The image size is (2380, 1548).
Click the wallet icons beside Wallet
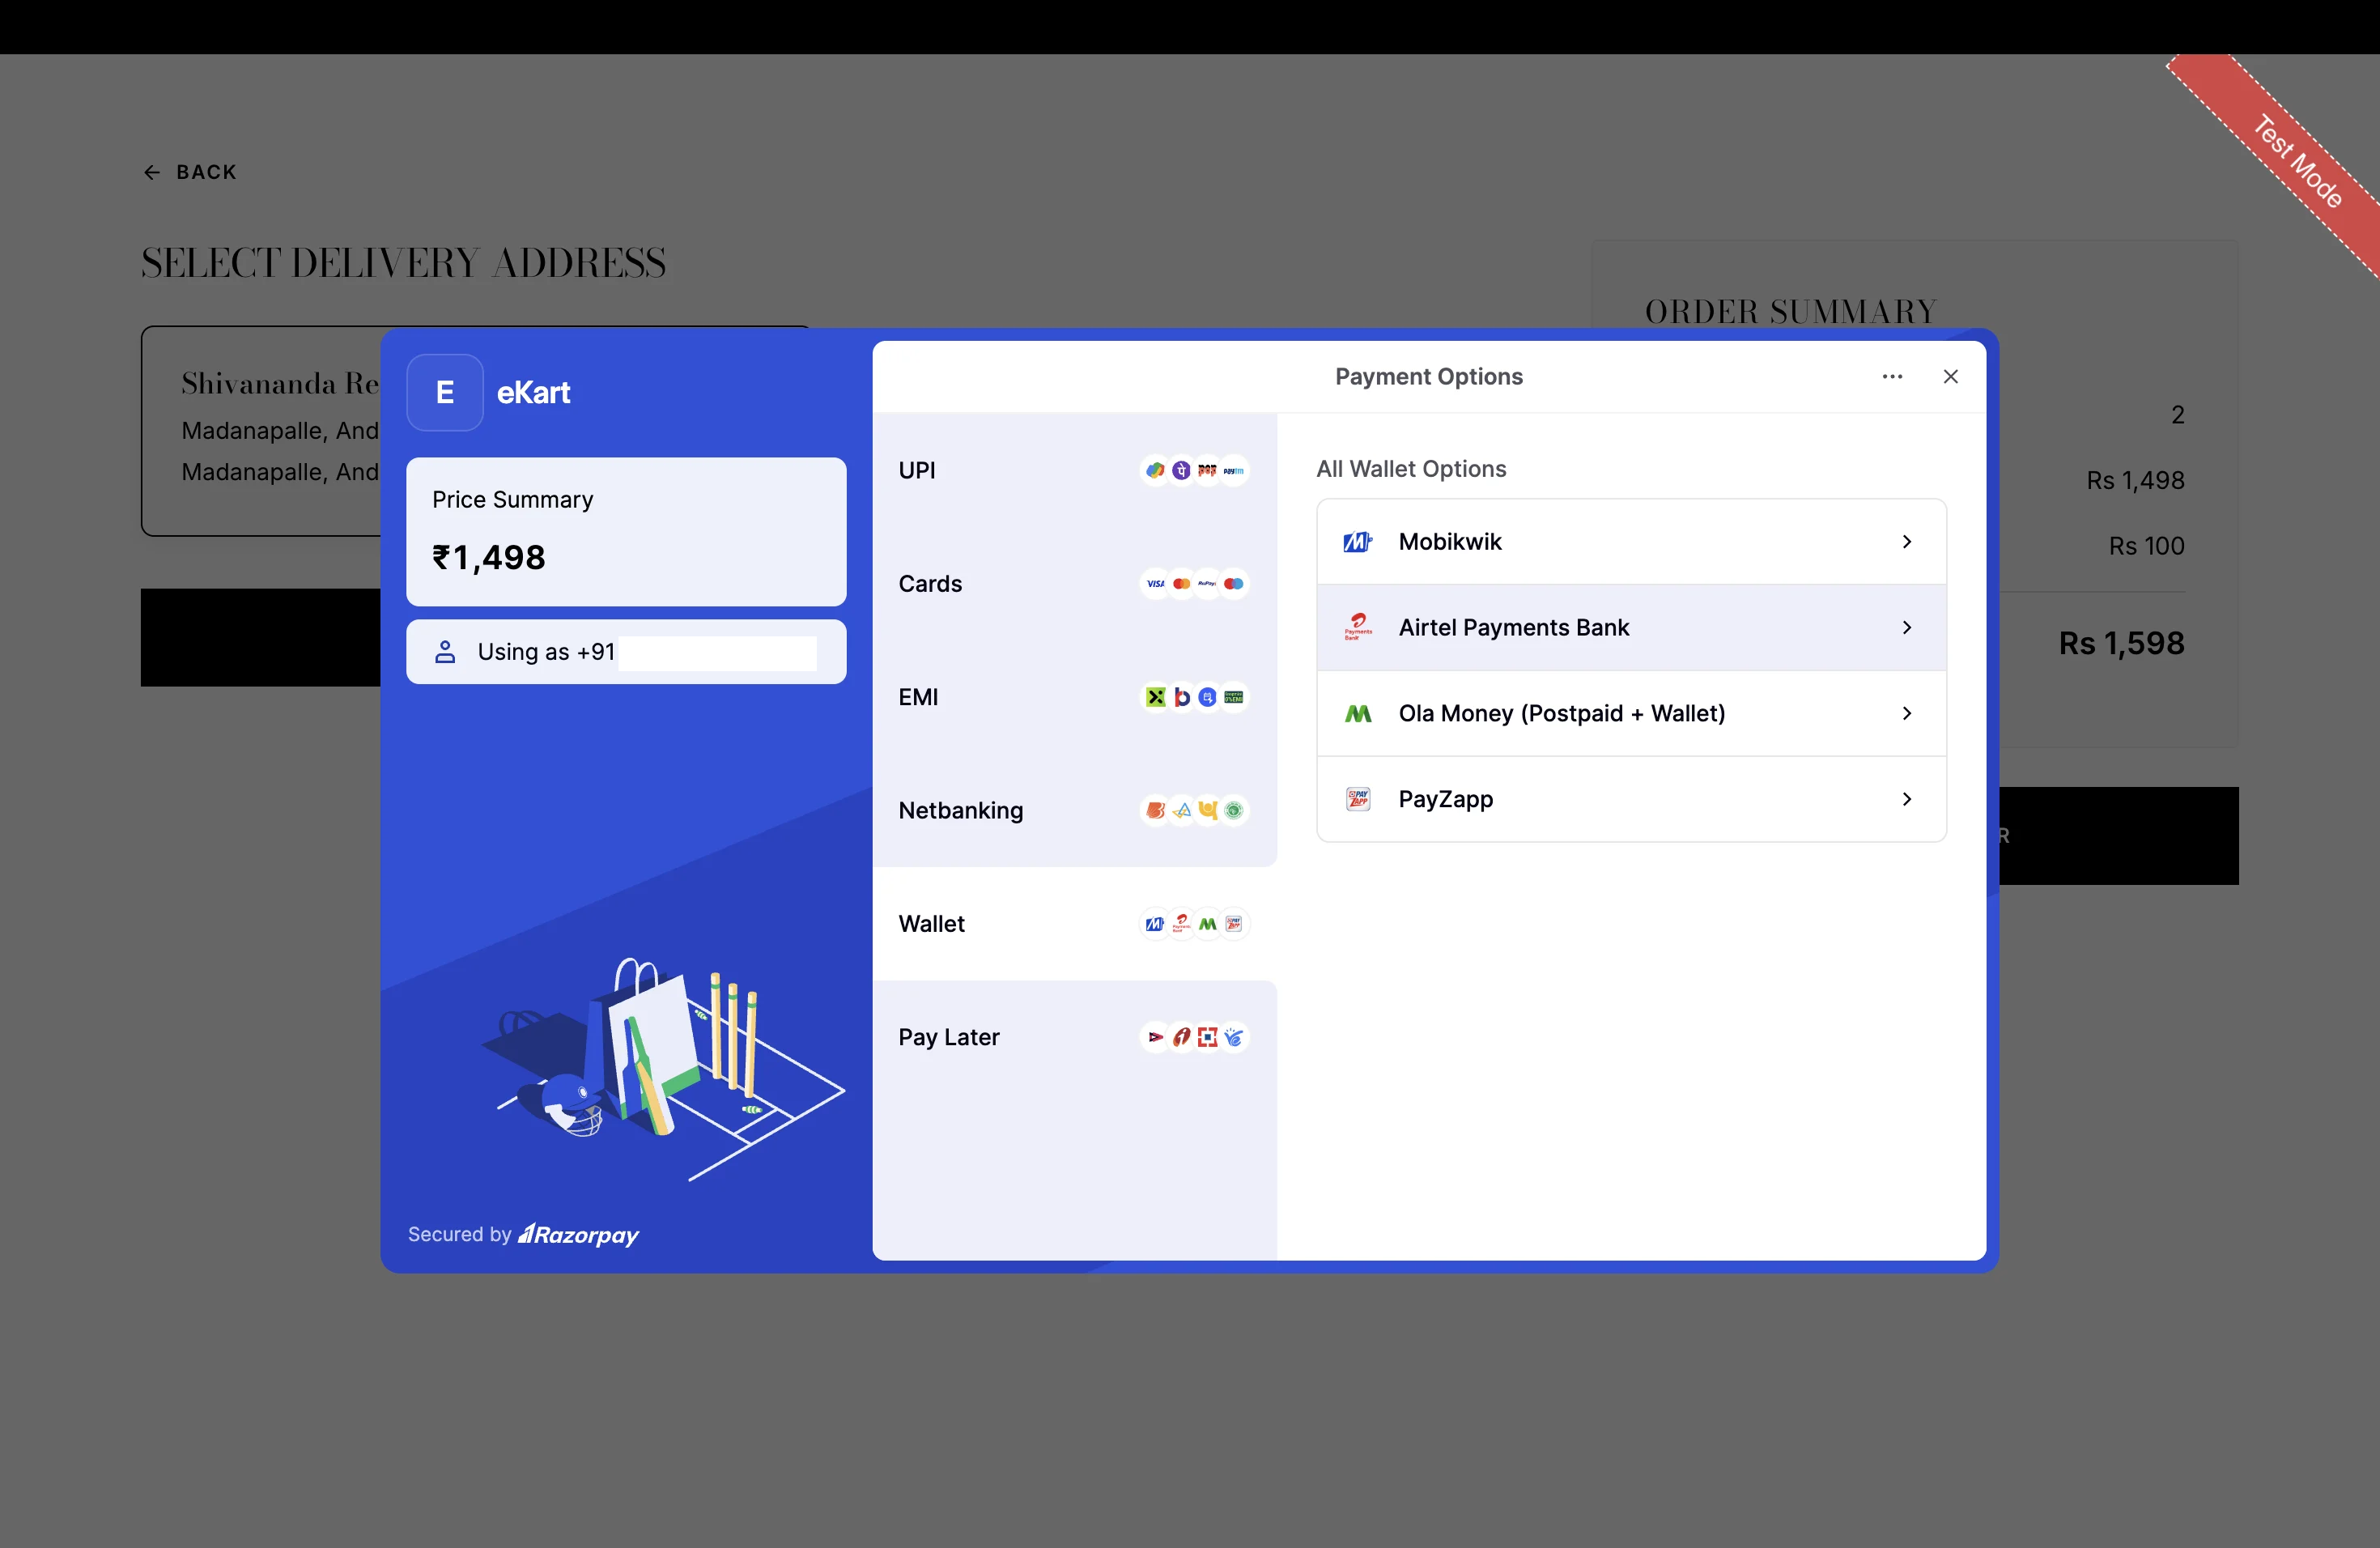pos(1194,924)
